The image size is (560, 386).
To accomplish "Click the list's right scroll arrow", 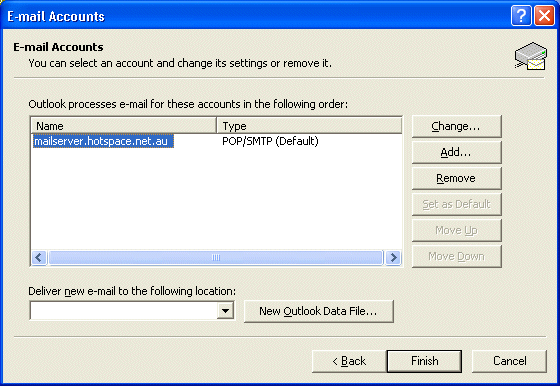I will coord(394,257).
